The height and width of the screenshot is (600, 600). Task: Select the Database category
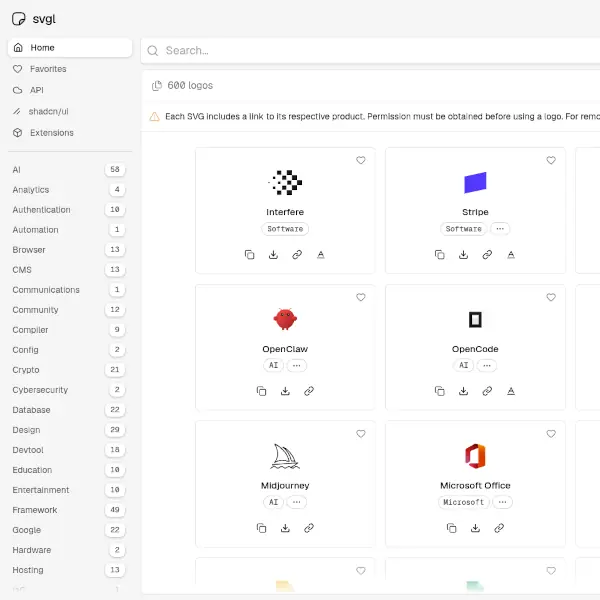point(69,410)
